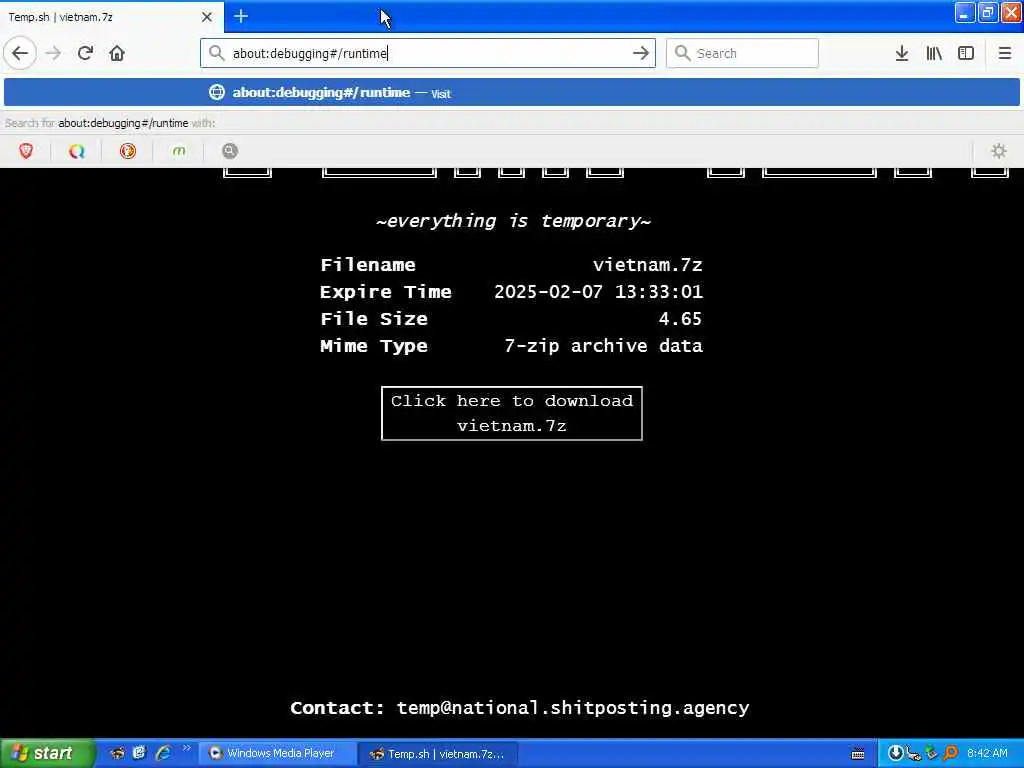Click the forward navigation arrow
This screenshot has height=768, width=1024.
click(x=54, y=53)
